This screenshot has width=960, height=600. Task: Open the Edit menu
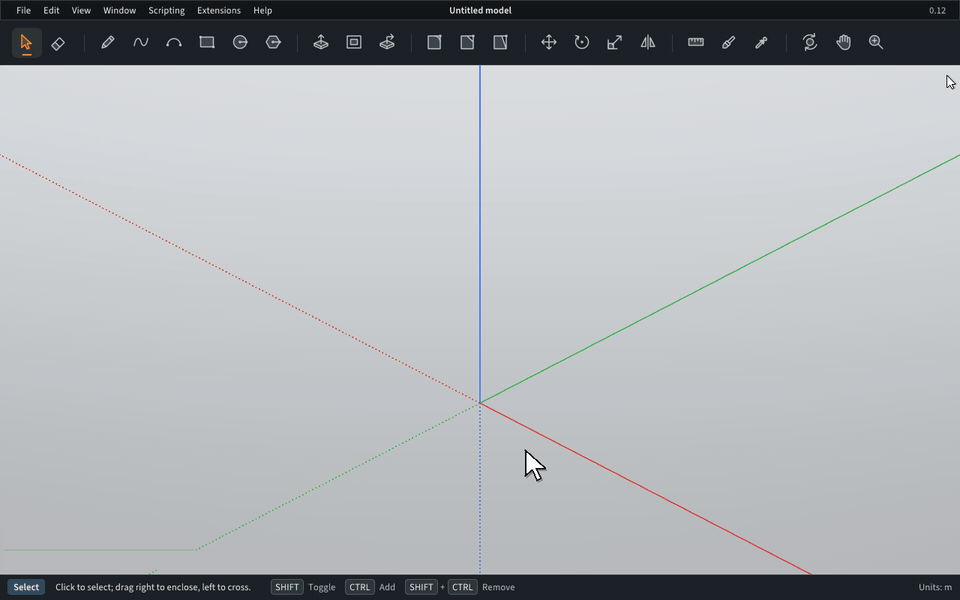51,10
